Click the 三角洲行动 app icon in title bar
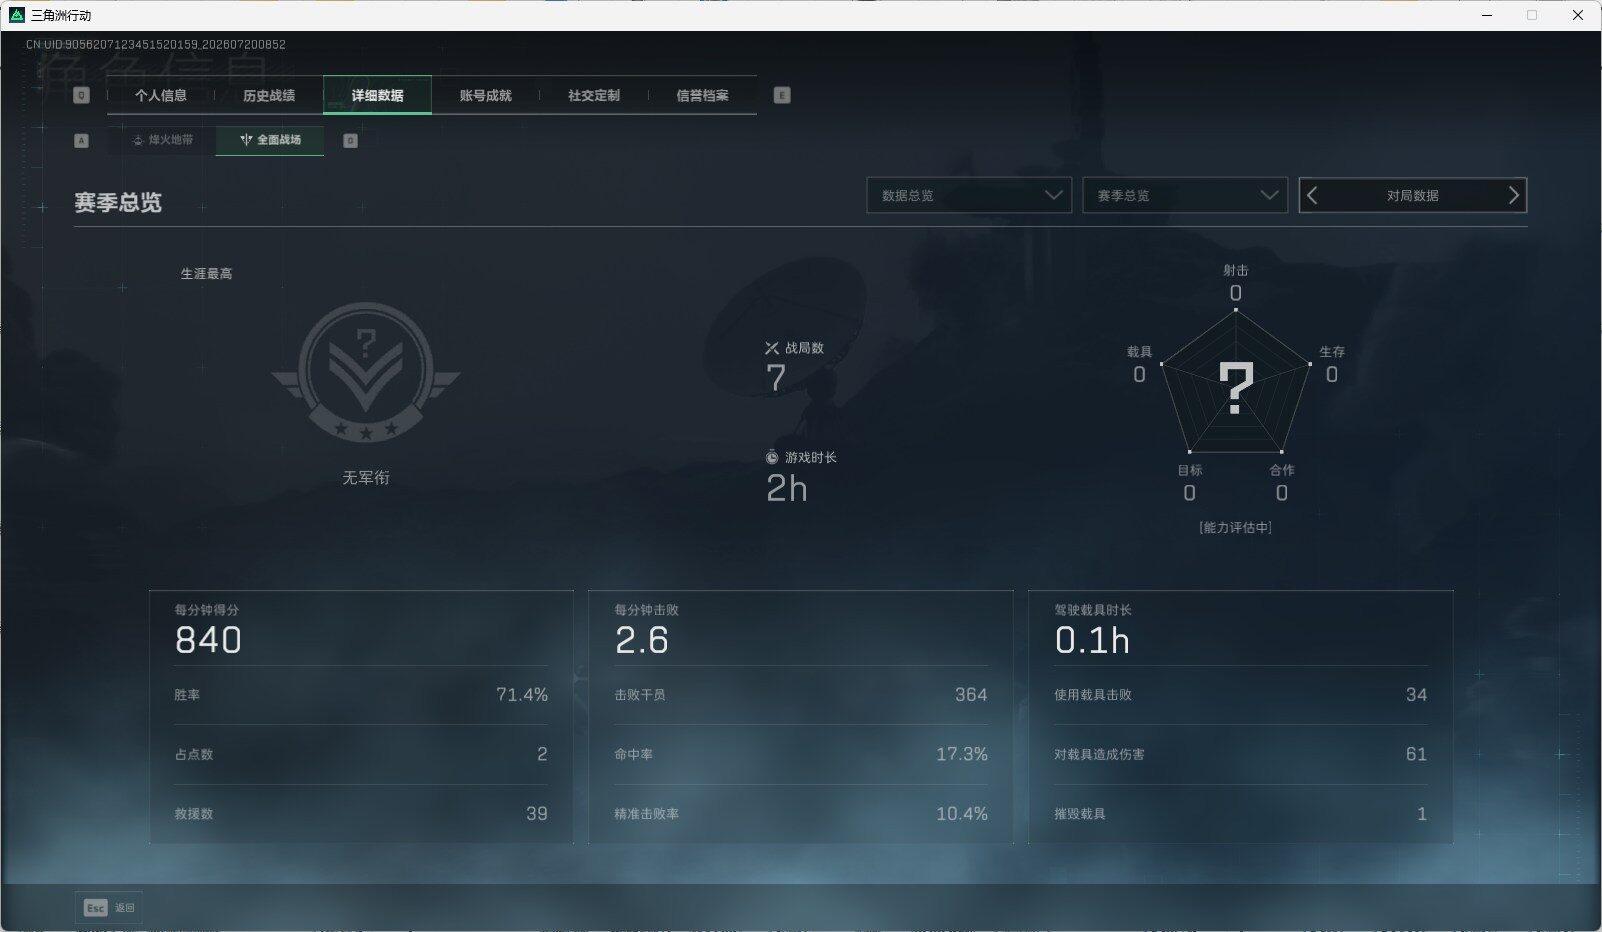Viewport: 1602px width, 932px height. (x=17, y=15)
